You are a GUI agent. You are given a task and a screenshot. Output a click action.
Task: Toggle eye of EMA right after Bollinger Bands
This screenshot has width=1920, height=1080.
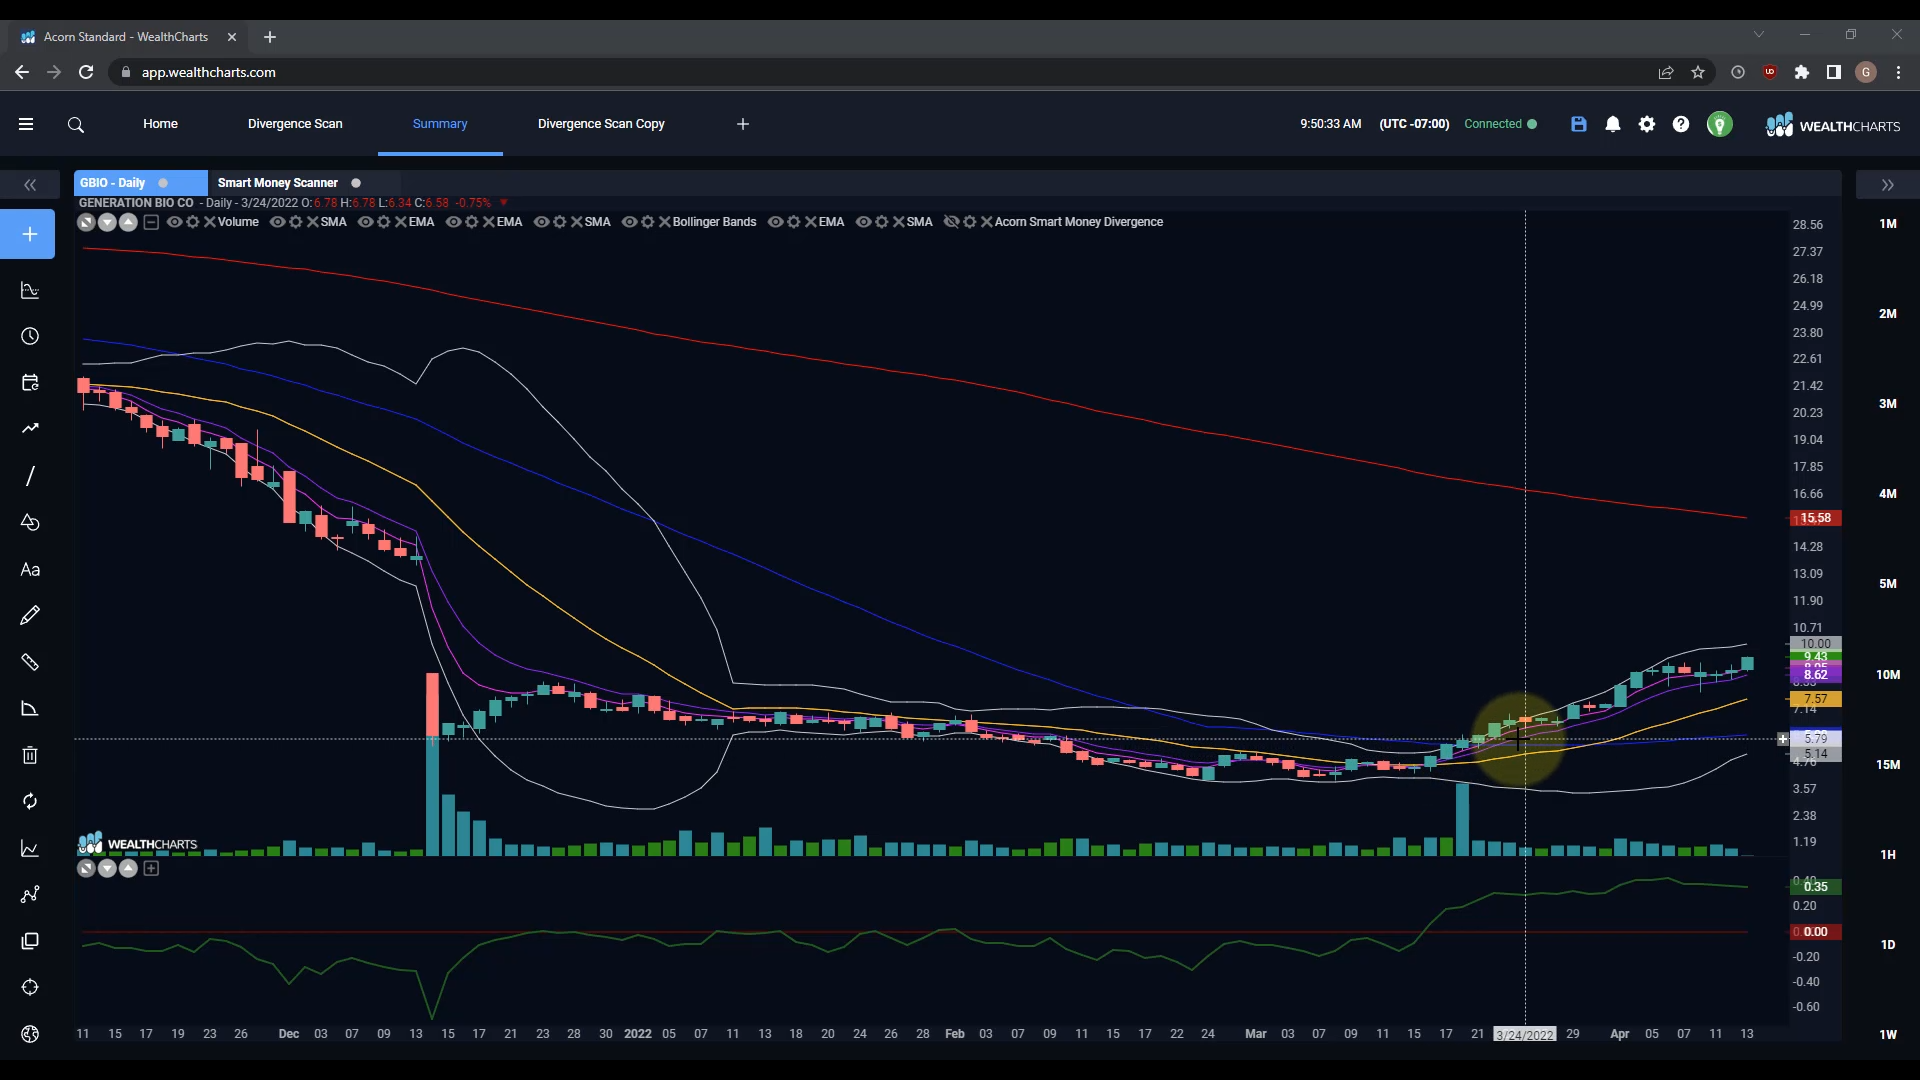[775, 222]
